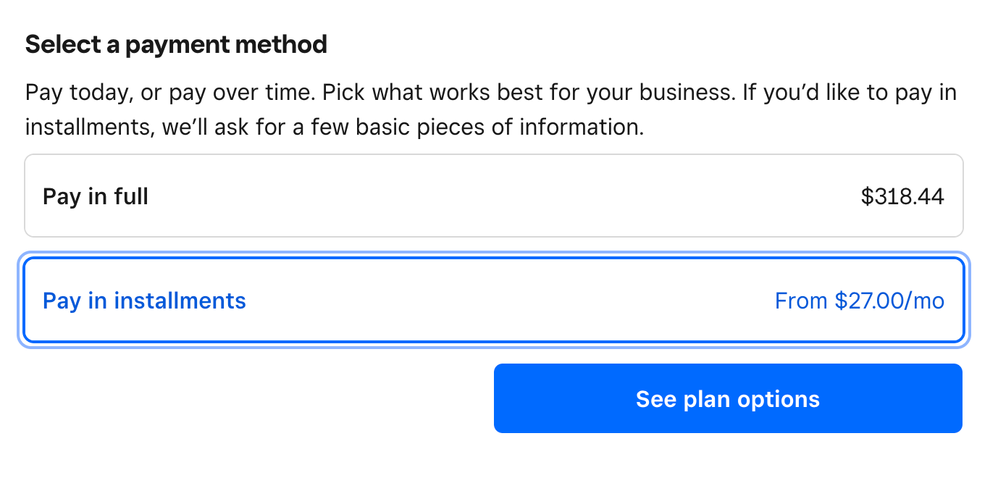Click the word "full" in the first card
Screen dimensions: 998x478
(130, 197)
